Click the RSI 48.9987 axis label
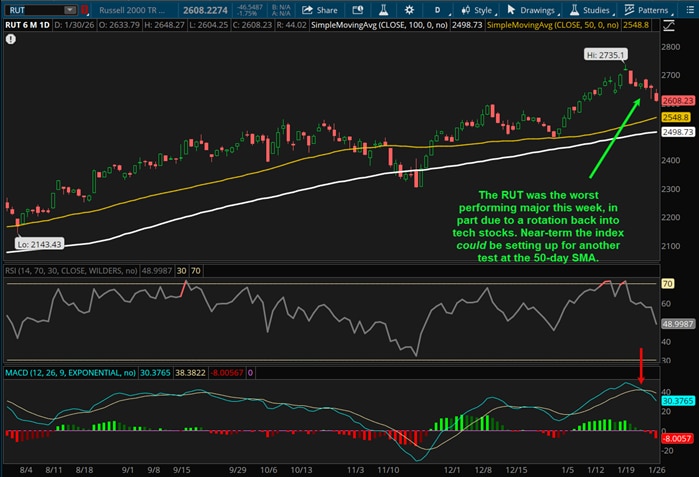The height and width of the screenshot is (477, 699). tap(678, 324)
